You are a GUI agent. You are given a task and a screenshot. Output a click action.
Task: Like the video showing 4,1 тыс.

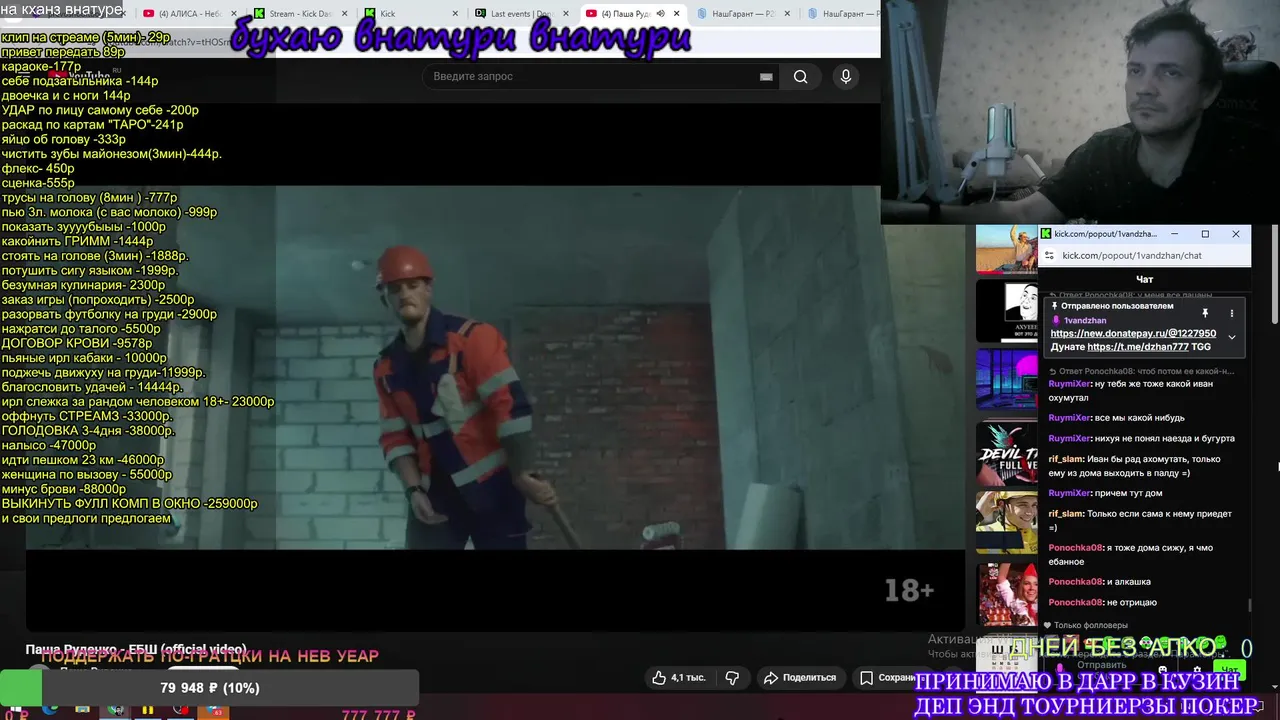point(679,677)
